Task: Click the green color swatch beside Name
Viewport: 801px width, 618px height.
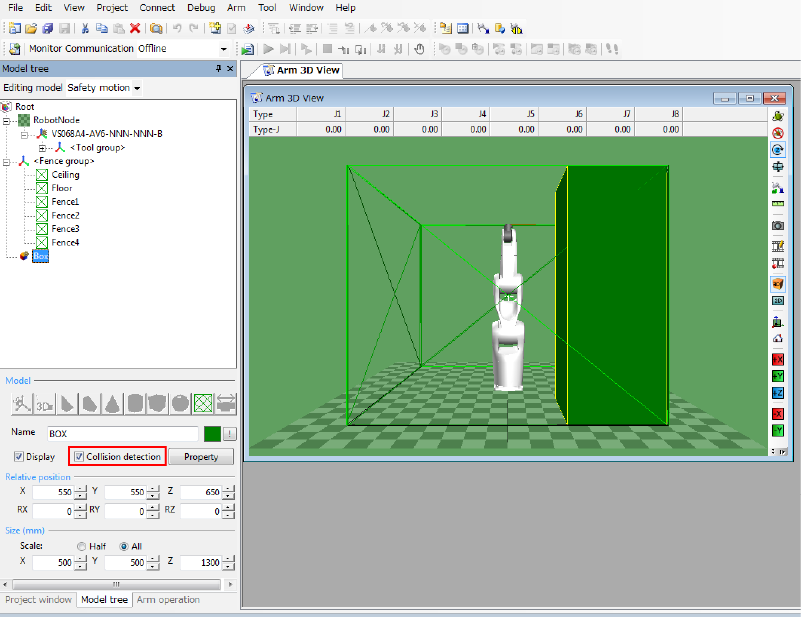Action: [x=212, y=433]
